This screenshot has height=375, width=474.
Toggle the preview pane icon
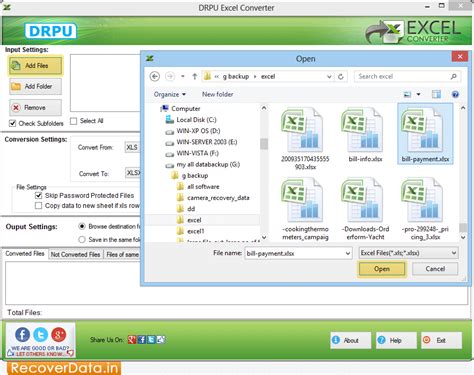click(x=436, y=94)
